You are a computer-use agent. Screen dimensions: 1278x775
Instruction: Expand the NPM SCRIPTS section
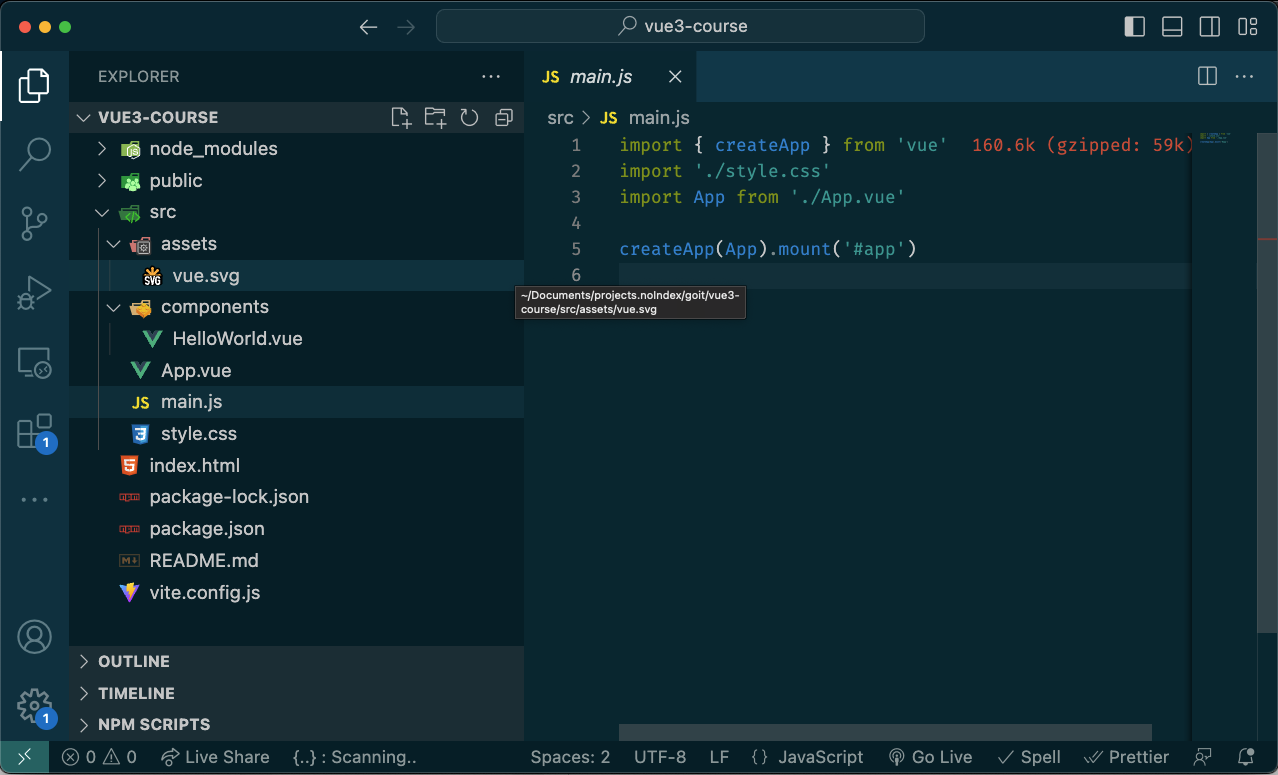(154, 725)
